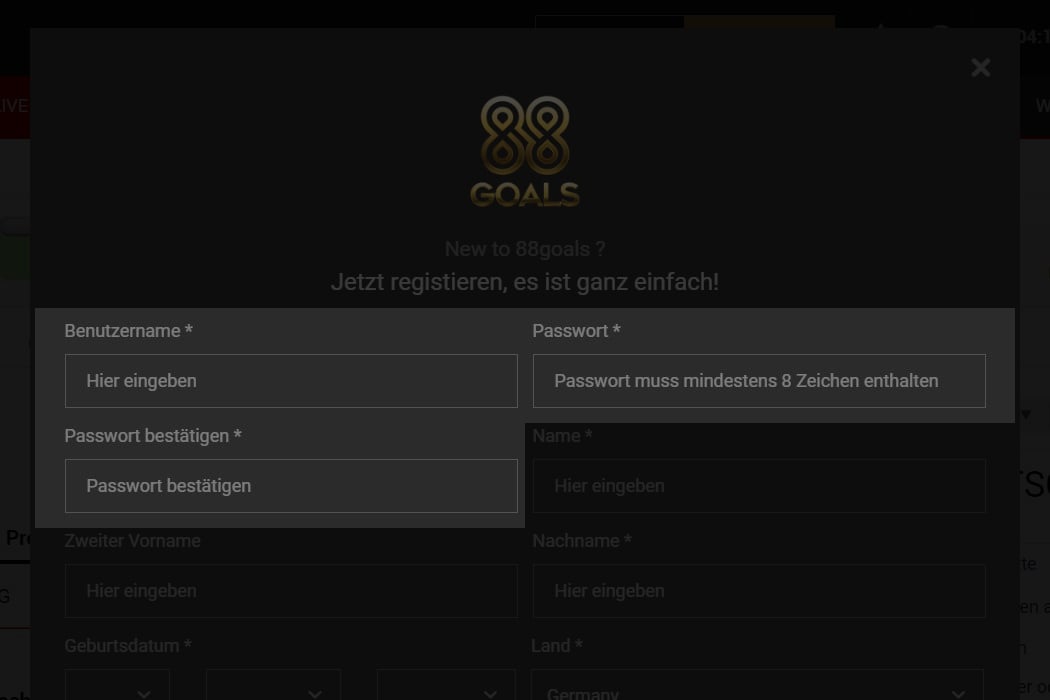Click the 88 Goals logo
Viewport: 1050px width, 700px height.
pyautogui.click(x=525, y=151)
